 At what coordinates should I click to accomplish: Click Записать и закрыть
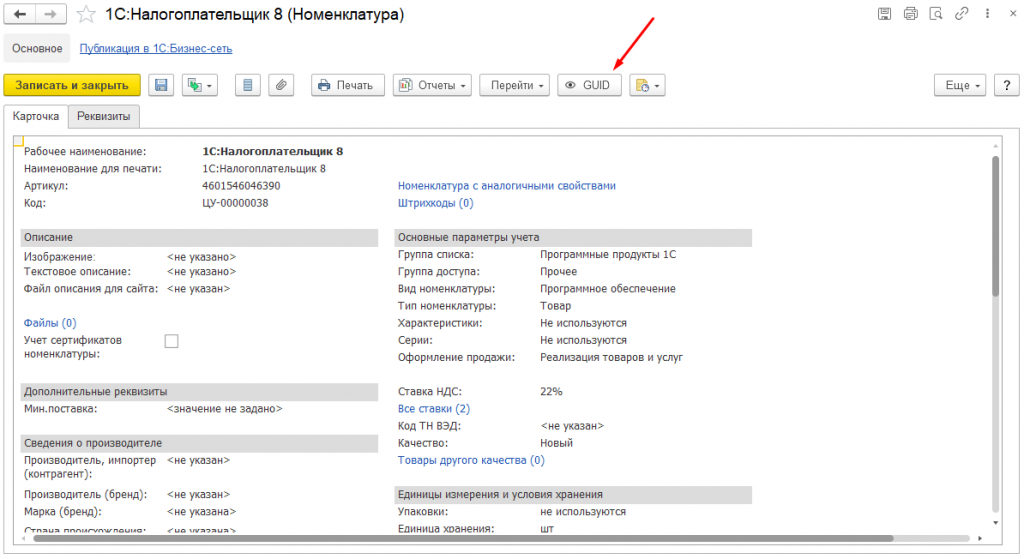(72, 86)
